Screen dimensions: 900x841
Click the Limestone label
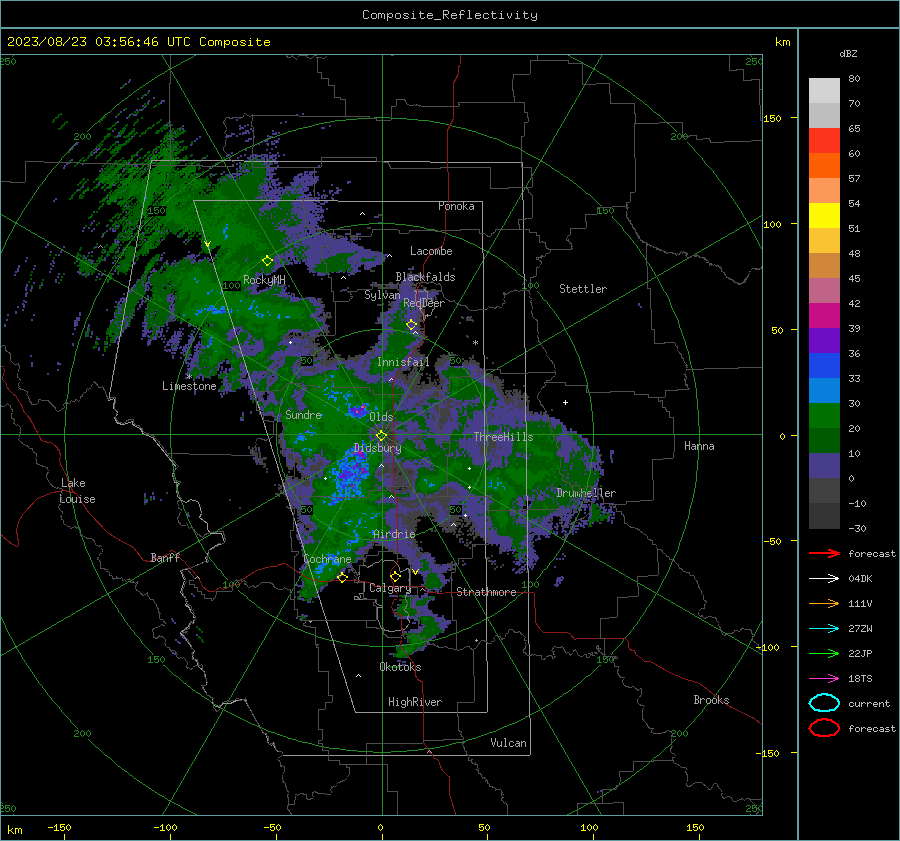tap(189, 386)
